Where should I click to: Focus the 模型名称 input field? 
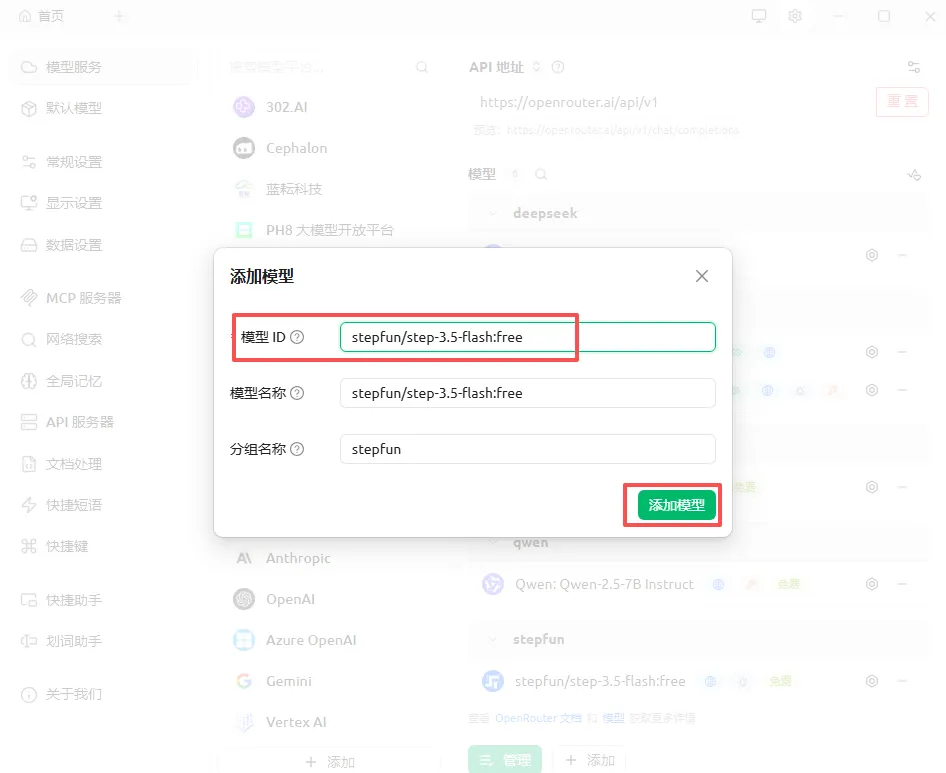click(527, 393)
